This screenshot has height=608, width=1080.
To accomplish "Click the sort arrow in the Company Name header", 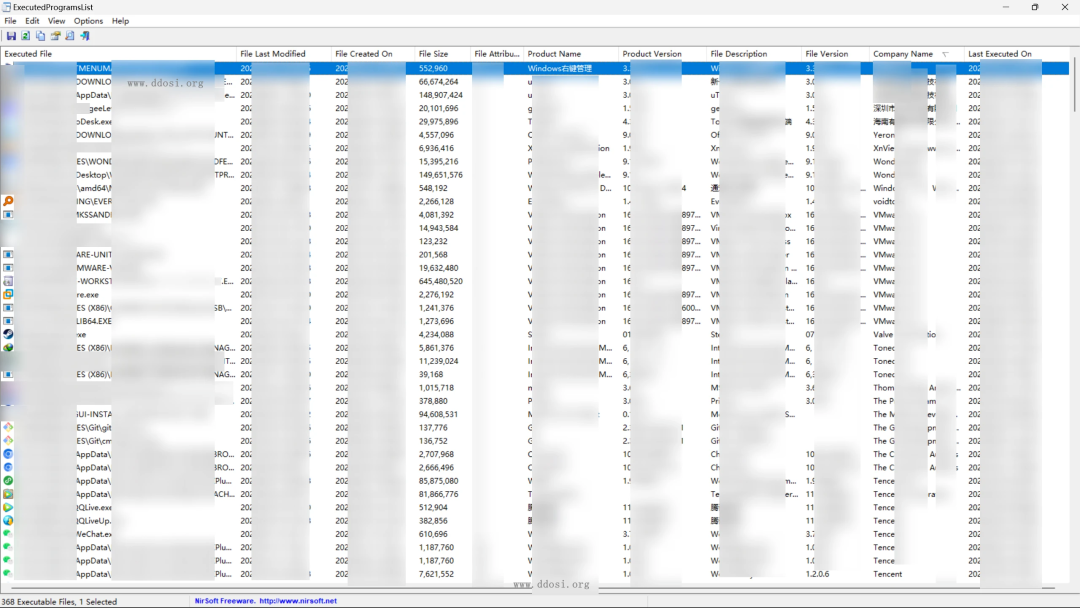I will click(946, 54).
